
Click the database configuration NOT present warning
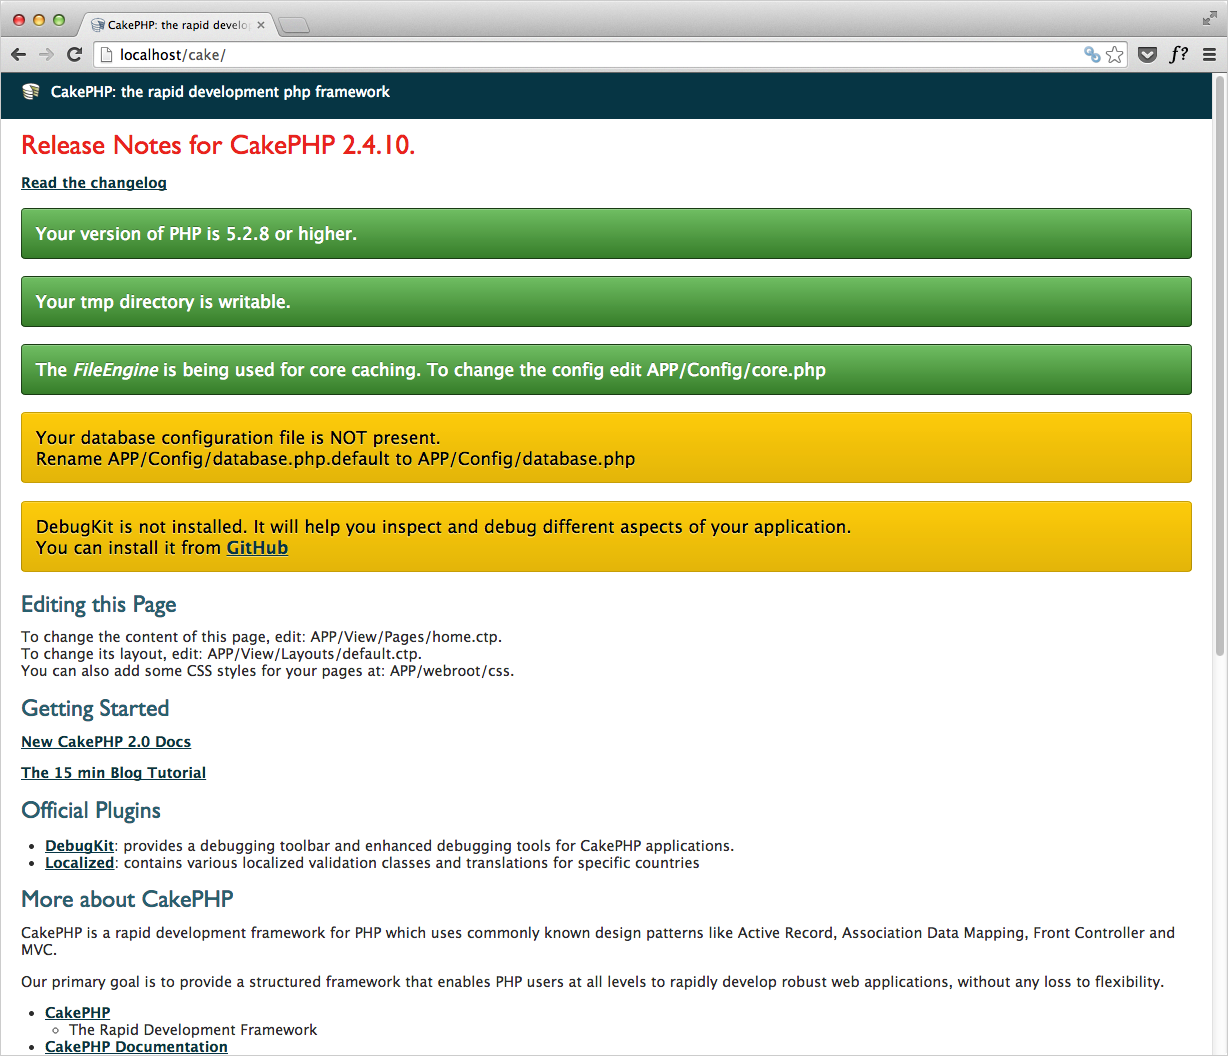606,448
